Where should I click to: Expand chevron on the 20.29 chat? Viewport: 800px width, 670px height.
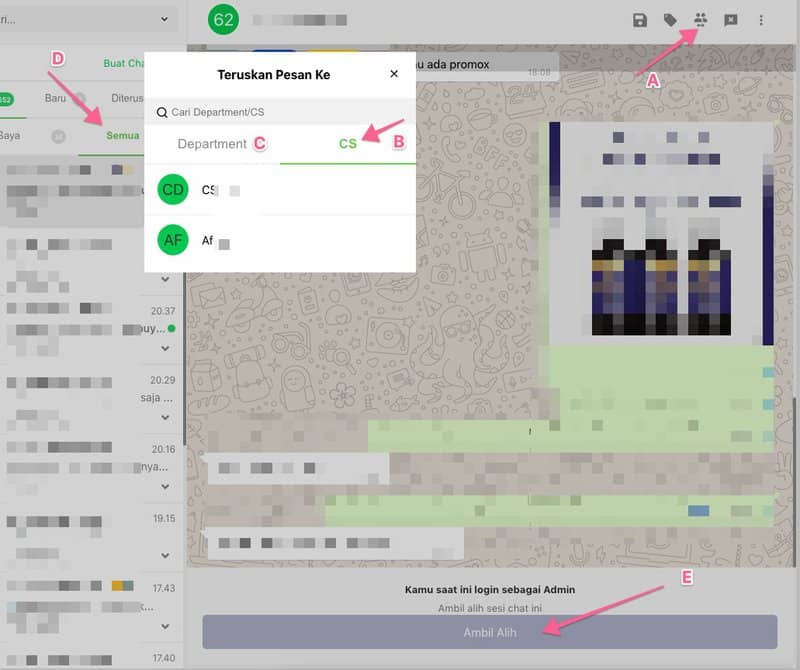(164, 418)
